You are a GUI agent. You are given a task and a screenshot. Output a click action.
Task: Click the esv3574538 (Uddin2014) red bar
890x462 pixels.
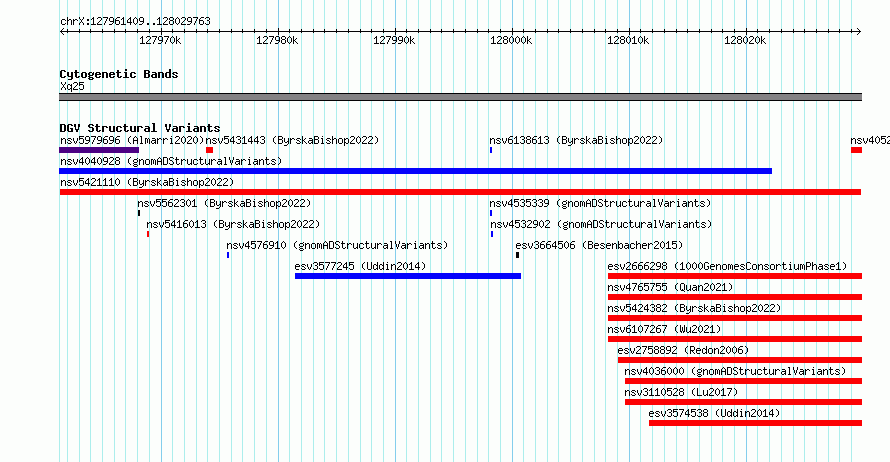pyautogui.click(x=755, y=423)
